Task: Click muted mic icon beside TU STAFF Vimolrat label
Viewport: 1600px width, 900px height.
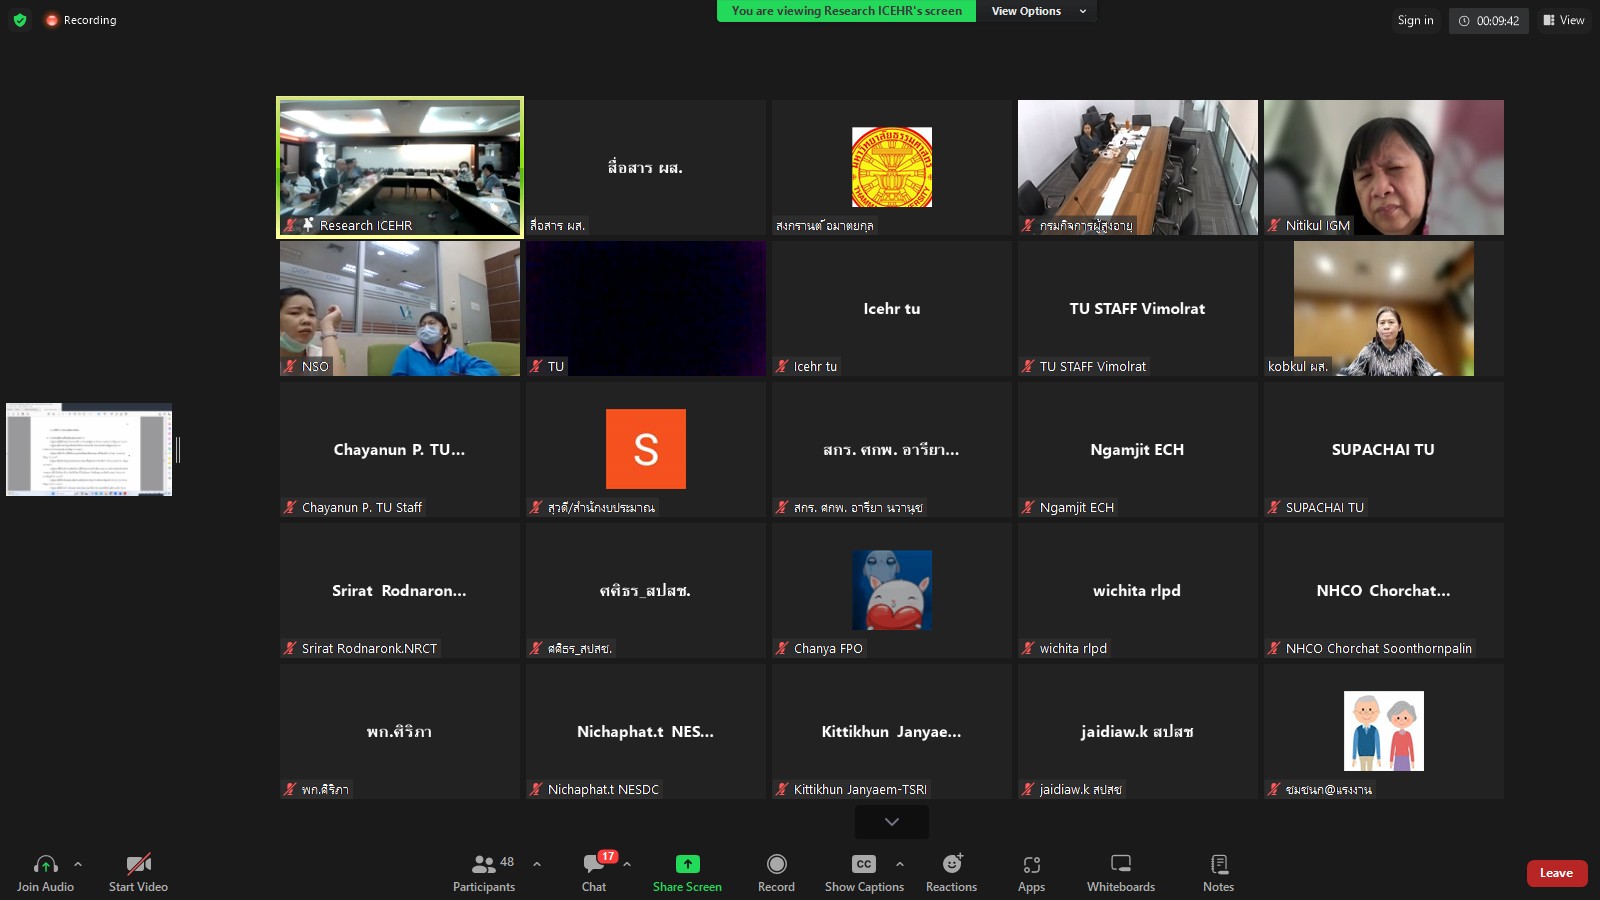Action: pyautogui.click(x=1028, y=366)
